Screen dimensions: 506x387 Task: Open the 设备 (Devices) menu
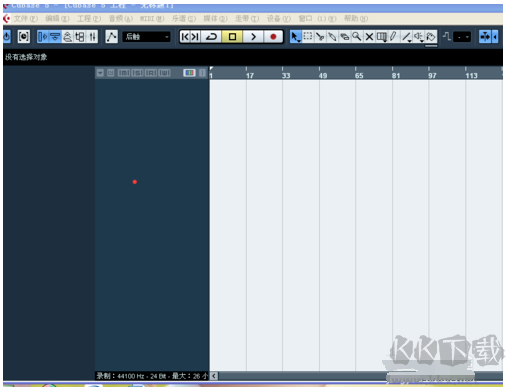(279, 19)
